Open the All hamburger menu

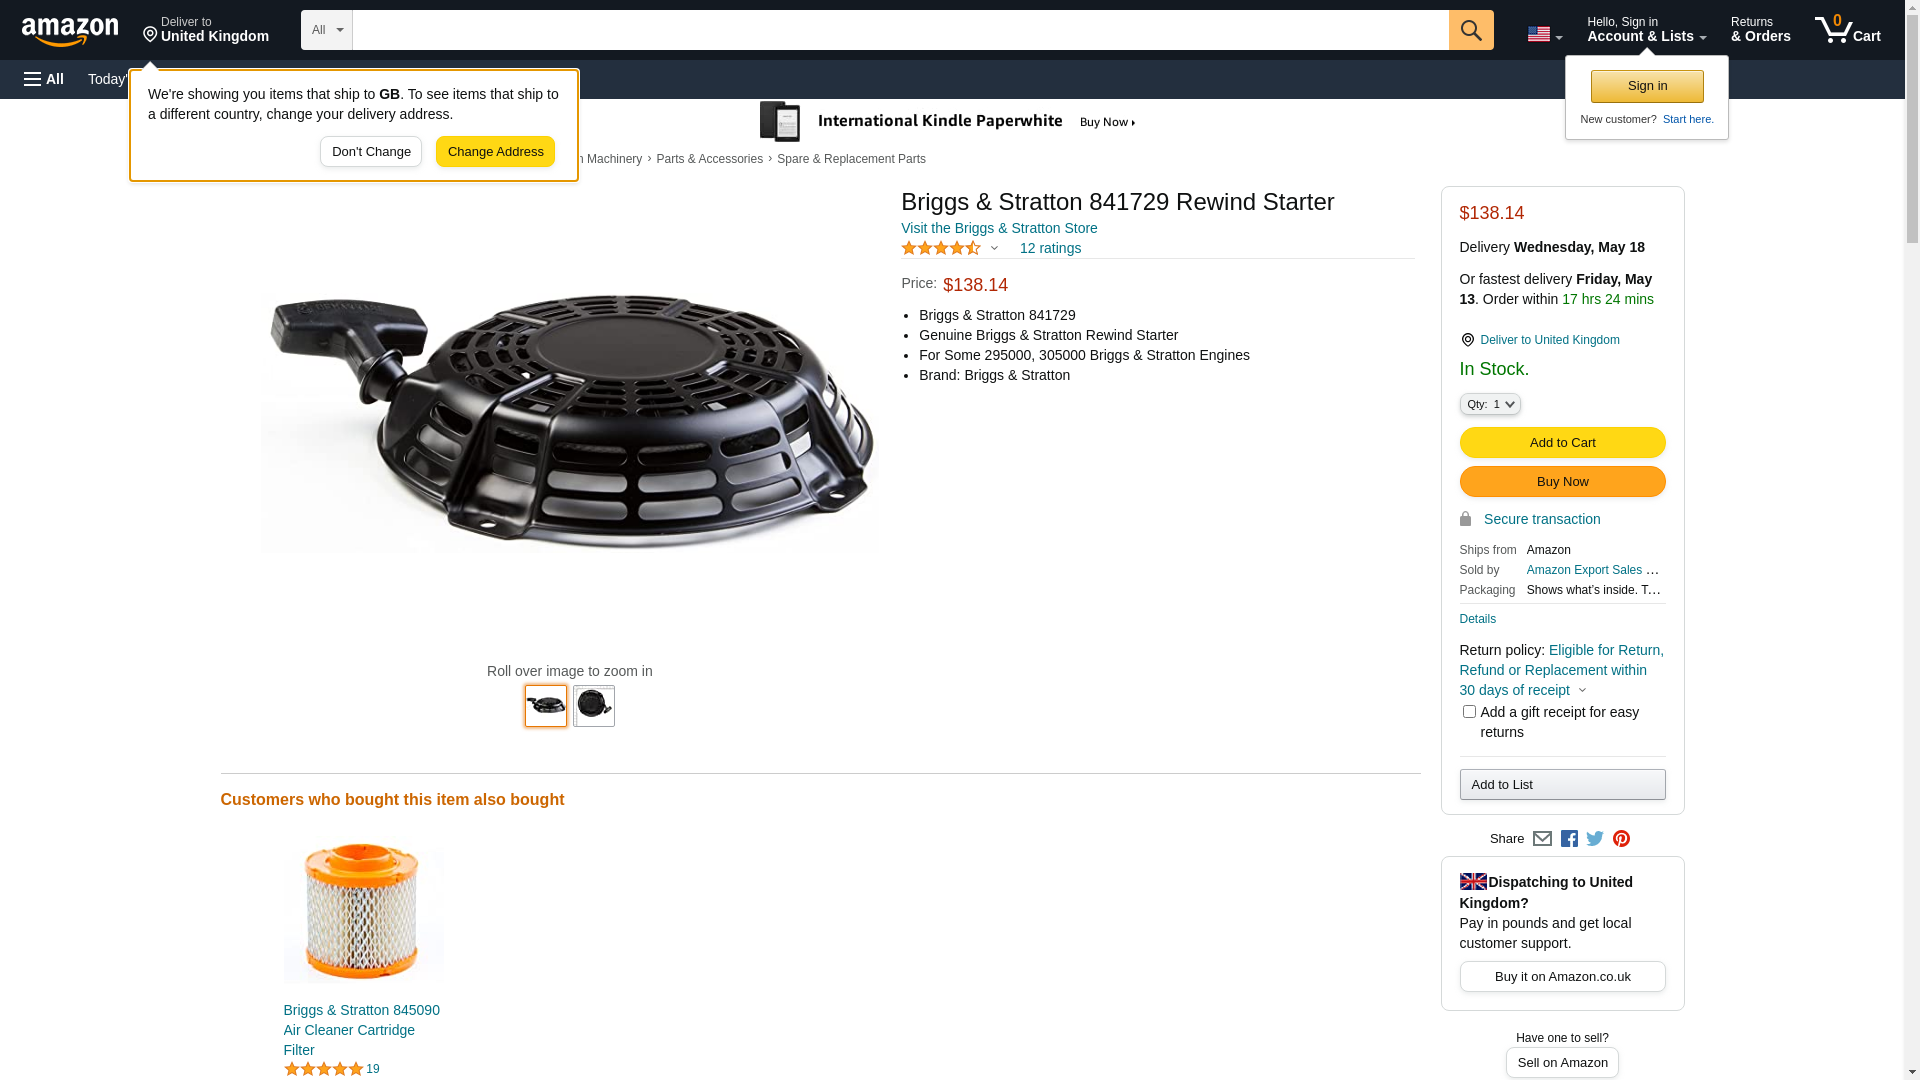44,79
